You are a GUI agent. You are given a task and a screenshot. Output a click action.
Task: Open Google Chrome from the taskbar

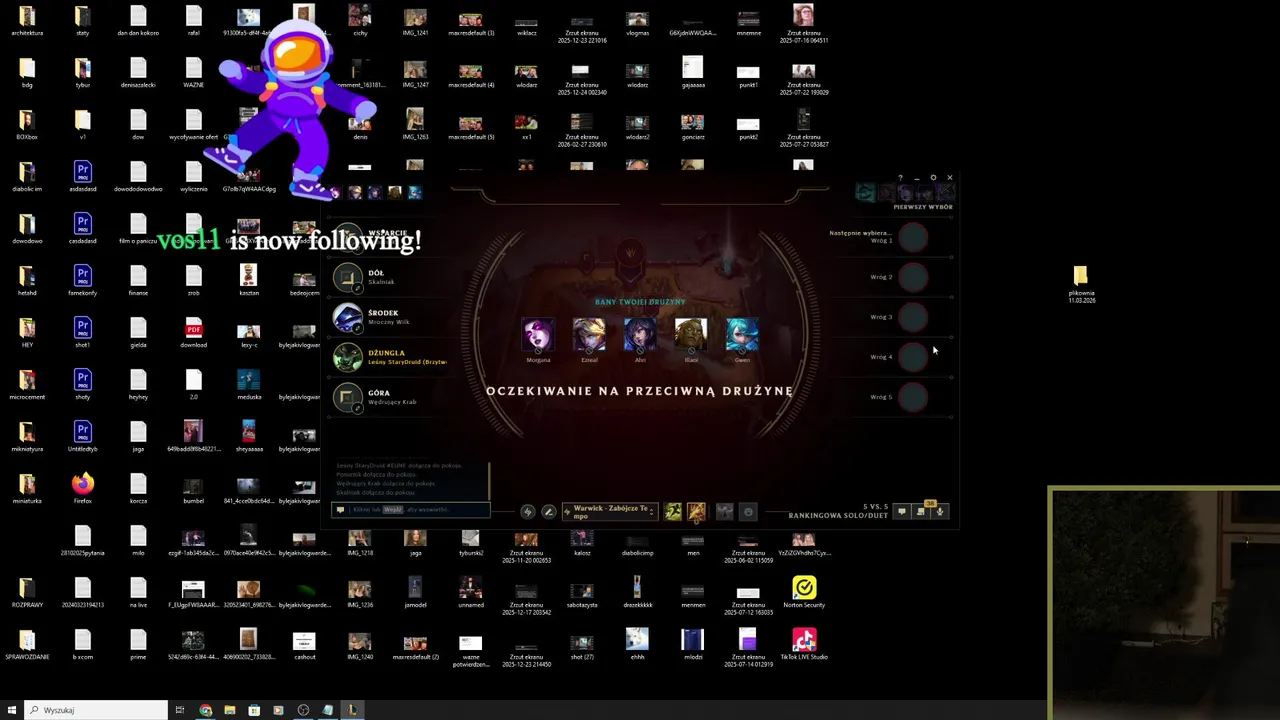[x=205, y=710]
